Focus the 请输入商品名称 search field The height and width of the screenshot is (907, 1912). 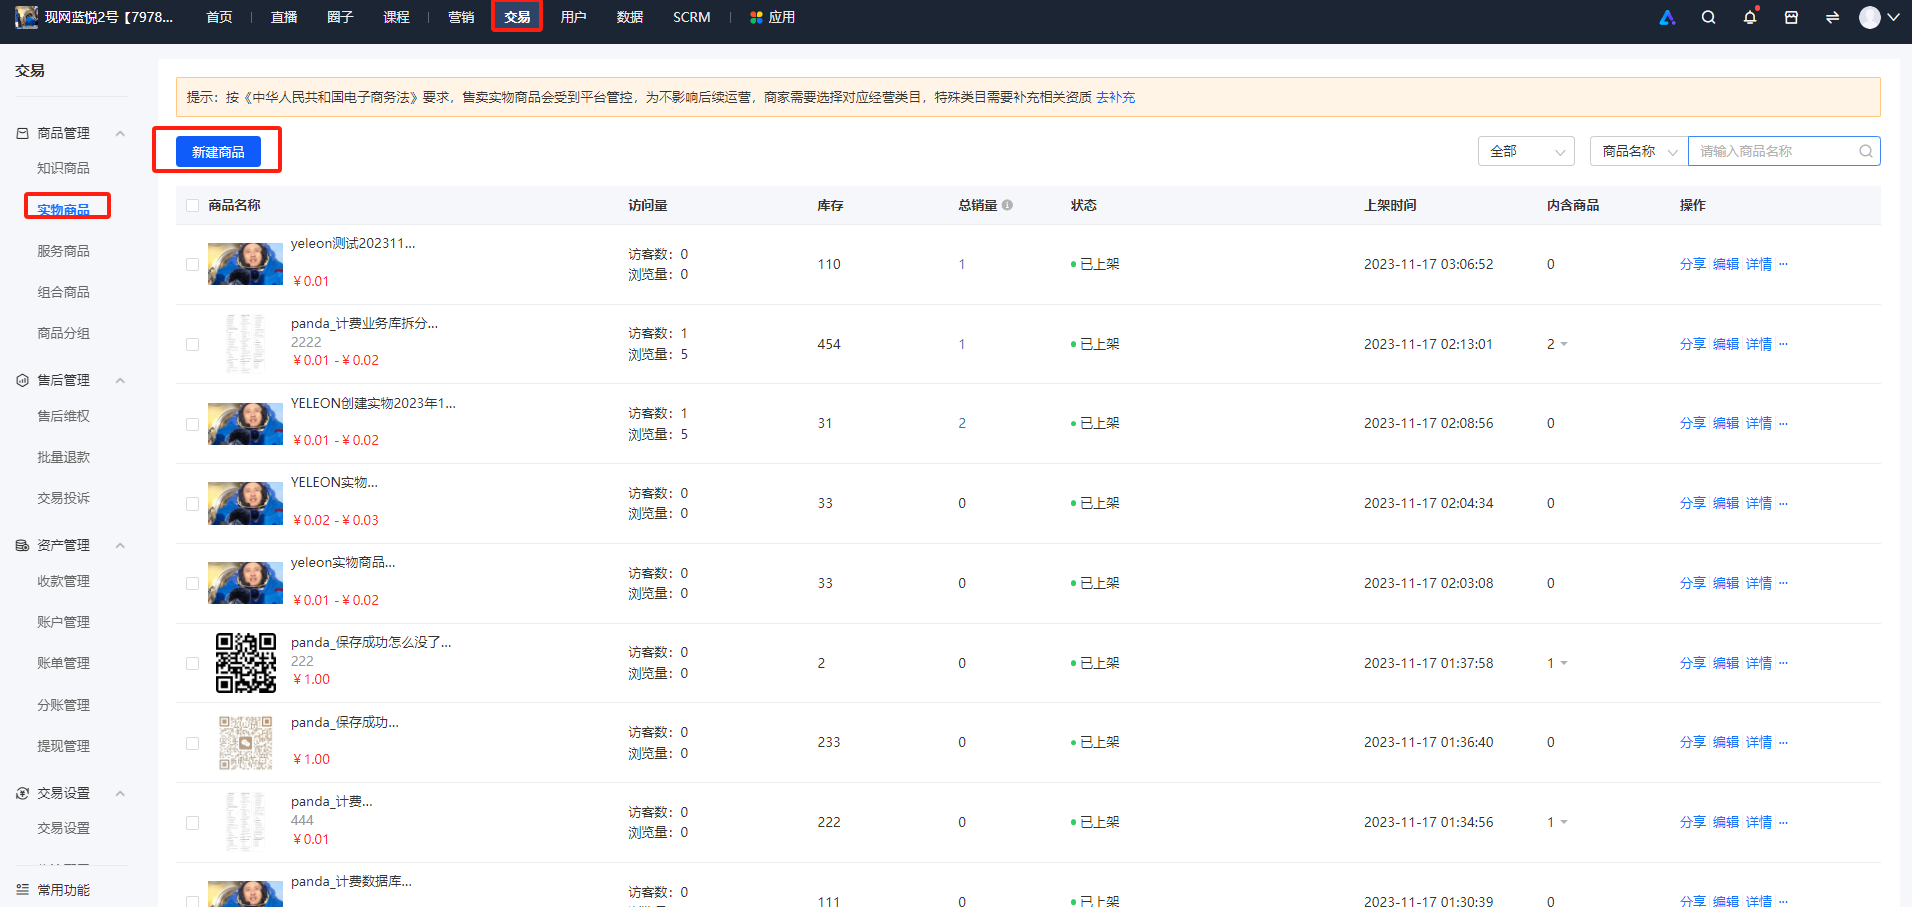[x=1772, y=151]
